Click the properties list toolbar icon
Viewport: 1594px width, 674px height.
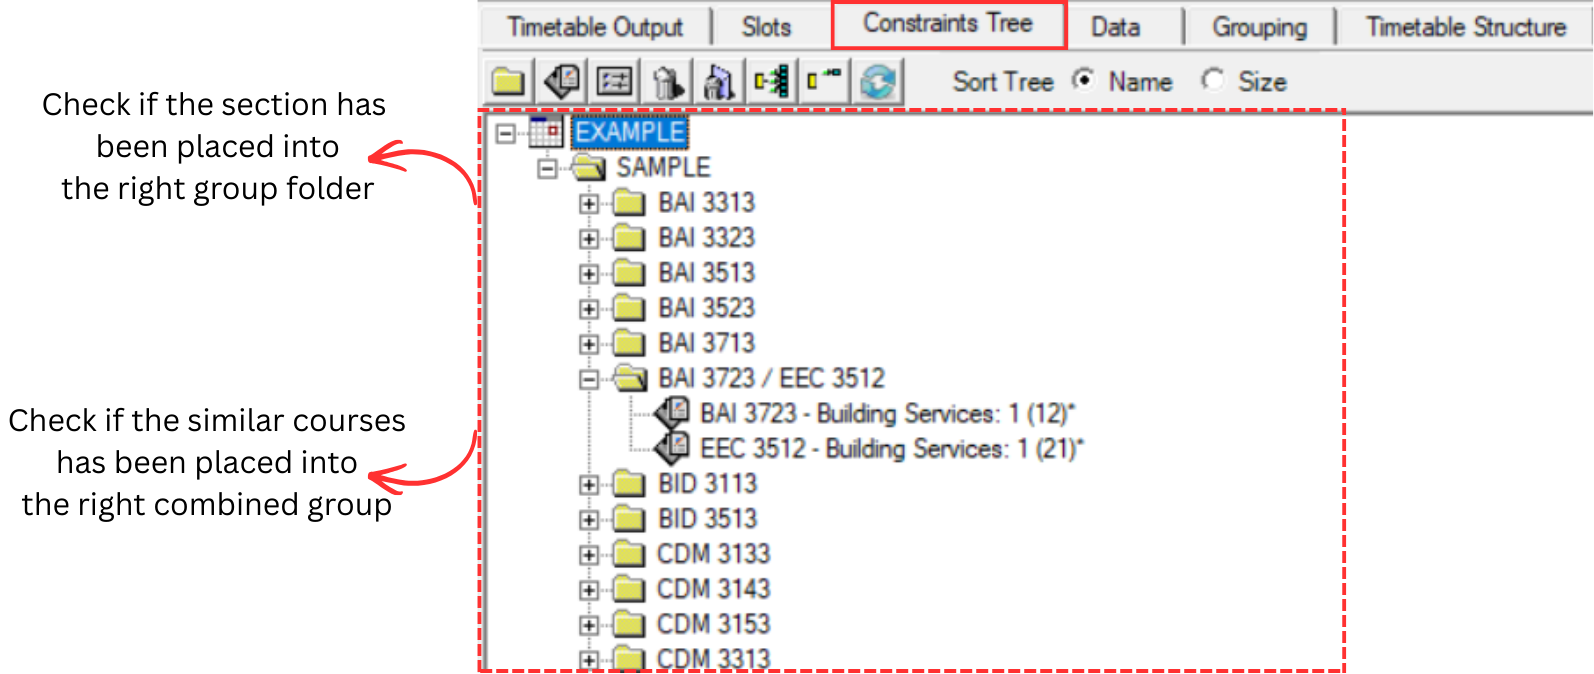coord(614,81)
